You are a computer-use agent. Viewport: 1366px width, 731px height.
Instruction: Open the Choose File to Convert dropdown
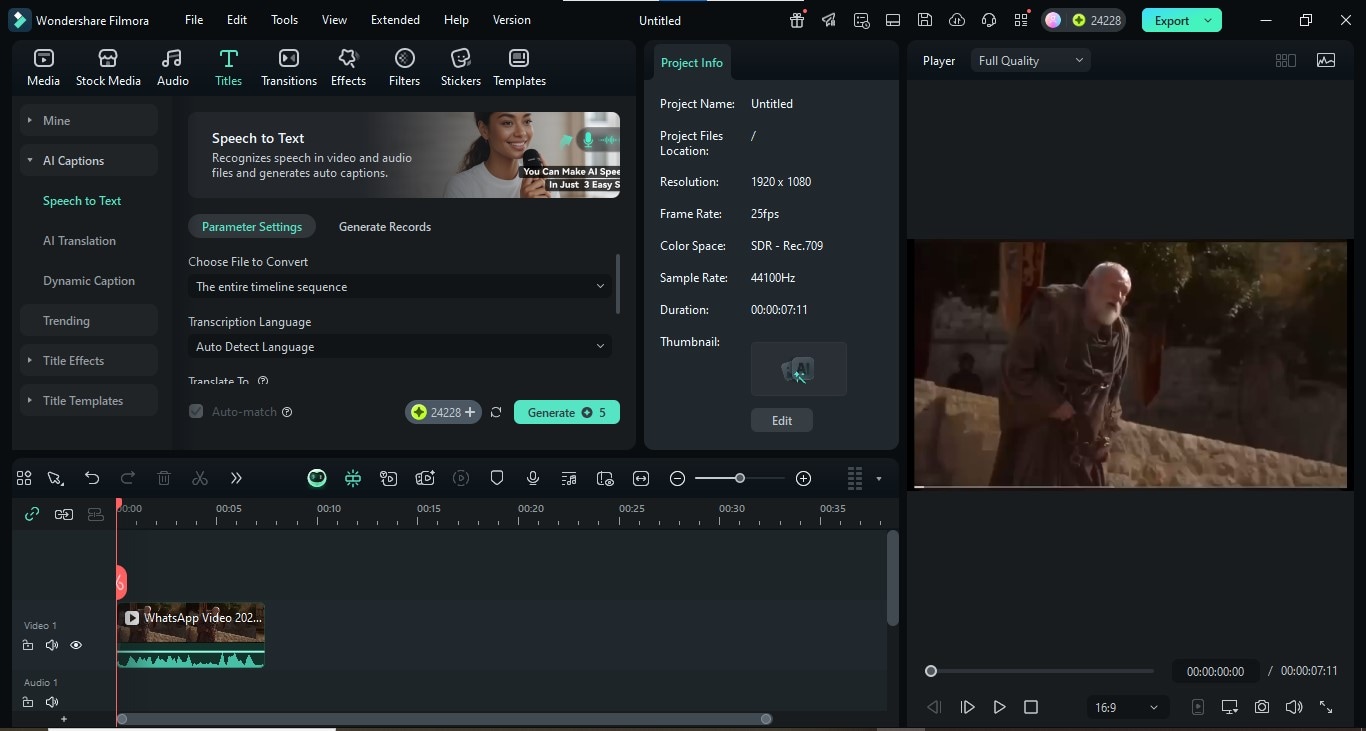tap(400, 287)
